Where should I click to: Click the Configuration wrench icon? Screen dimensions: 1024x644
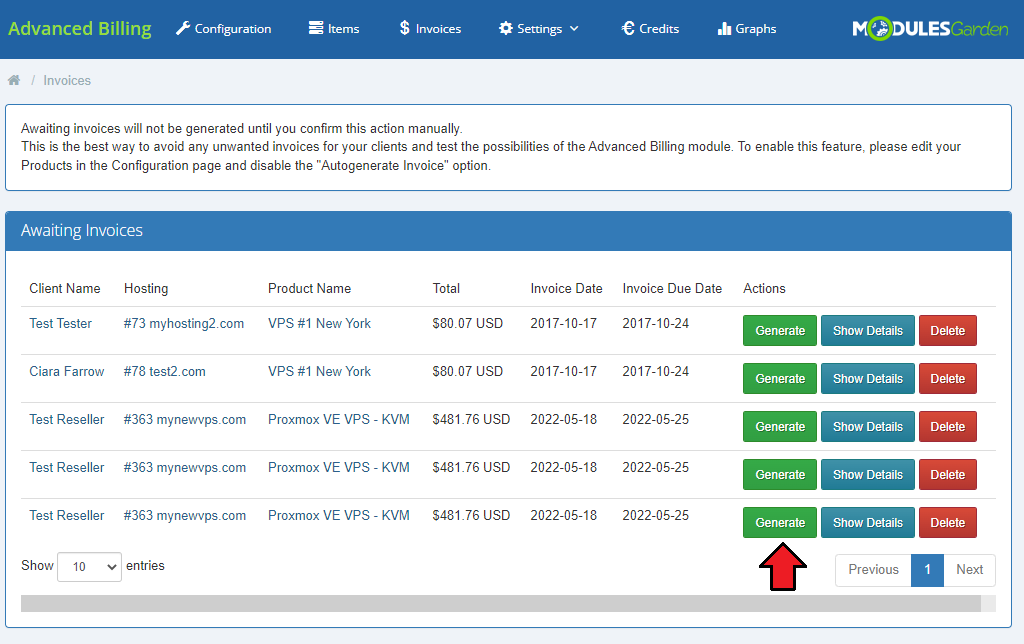click(183, 29)
